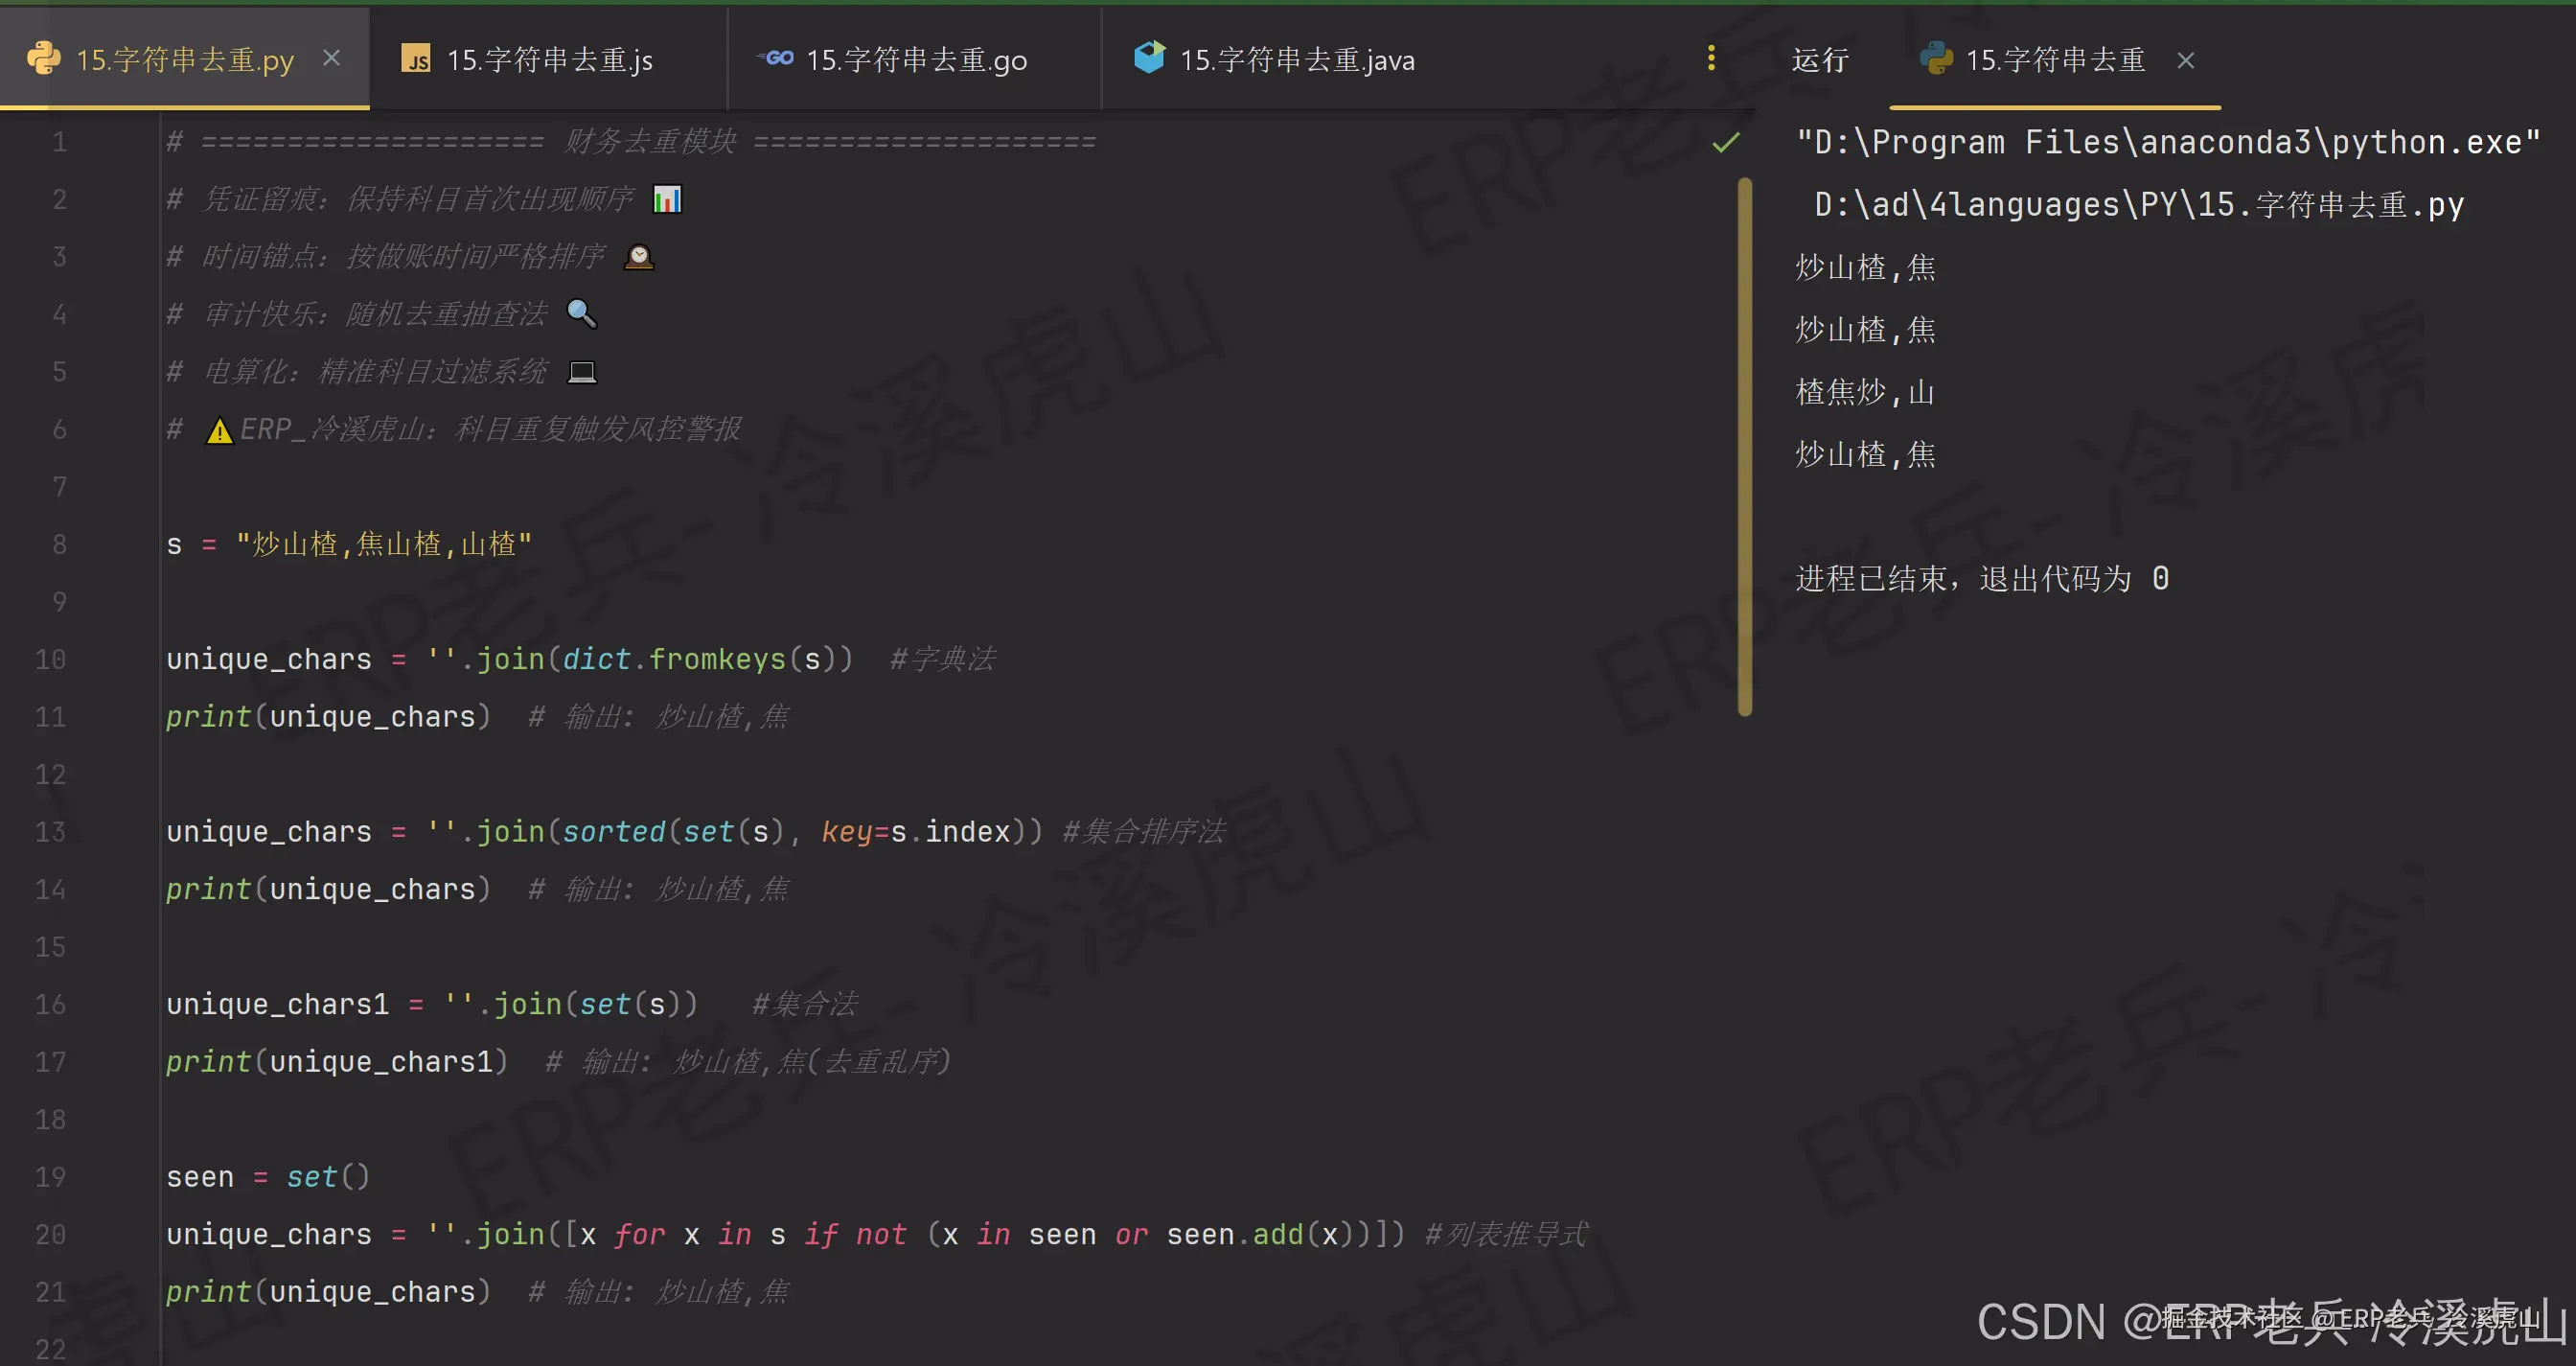
Task: Click the clock emoji on line 3
Action: point(639,257)
